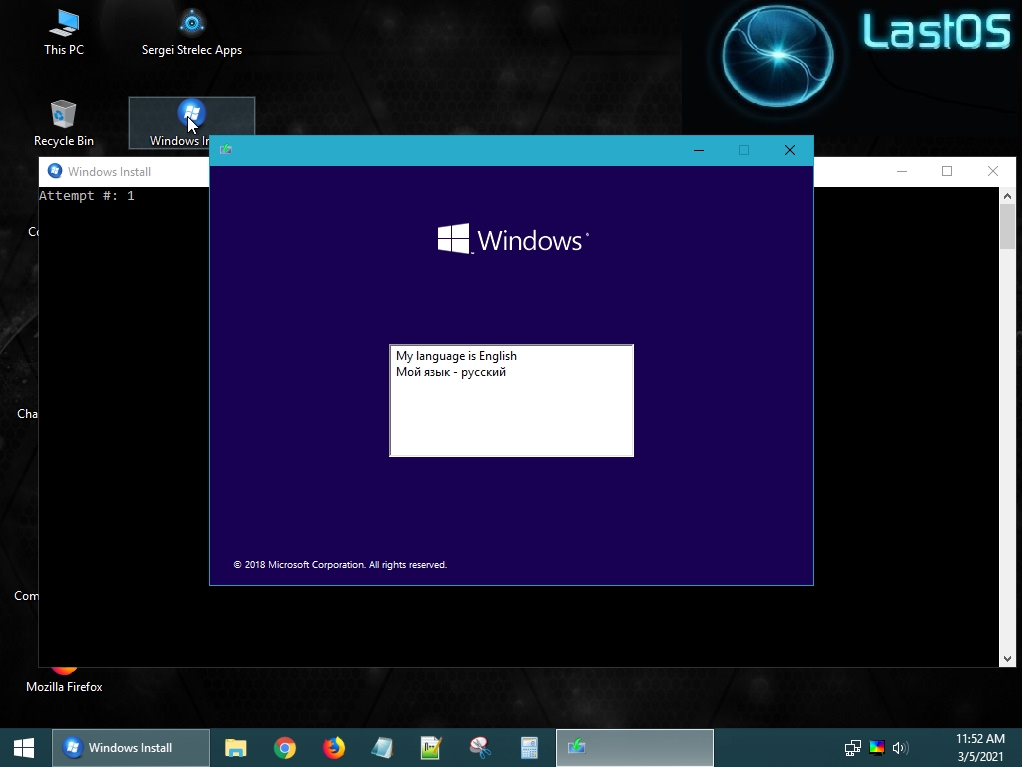
Task: Select Windows Install desktop shortcut
Action: (192, 123)
